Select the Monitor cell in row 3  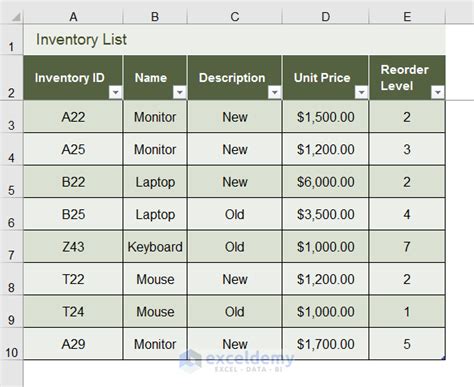pyautogui.click(x=155, y=117)
